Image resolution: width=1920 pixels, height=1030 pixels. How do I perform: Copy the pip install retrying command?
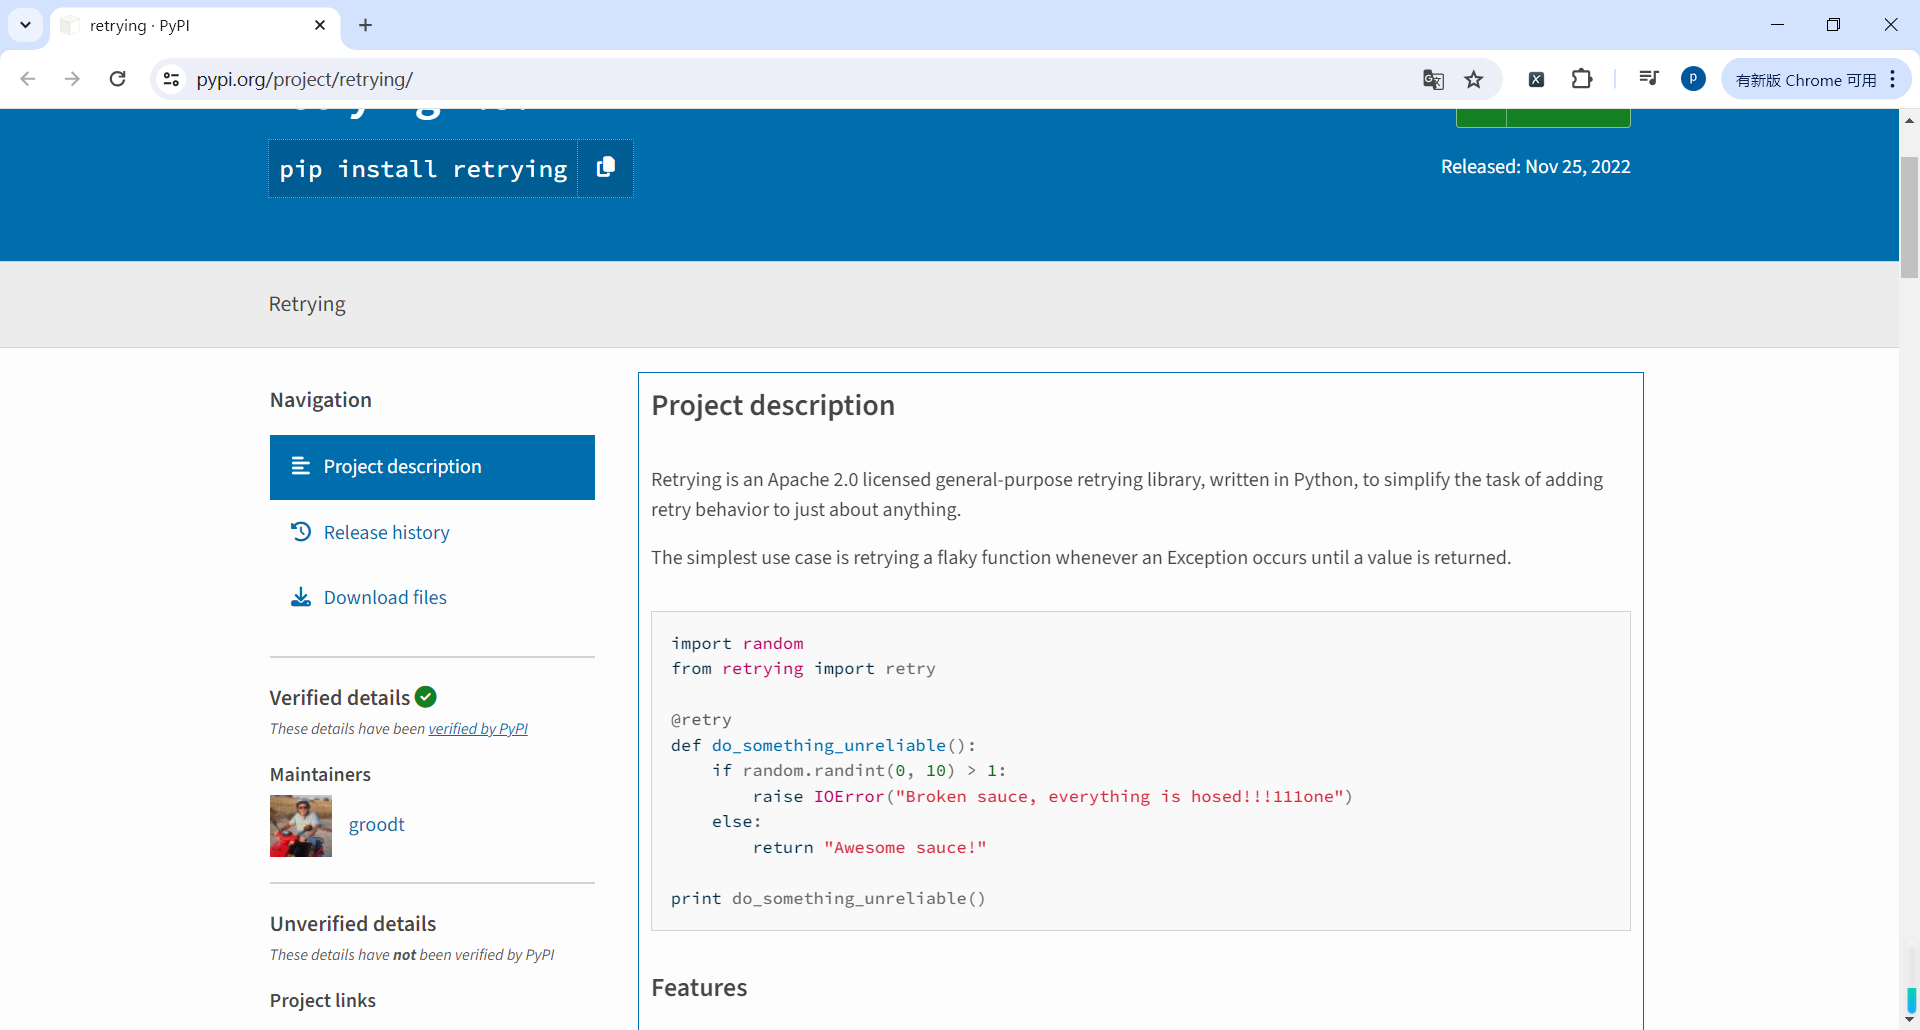click(605, 168)
